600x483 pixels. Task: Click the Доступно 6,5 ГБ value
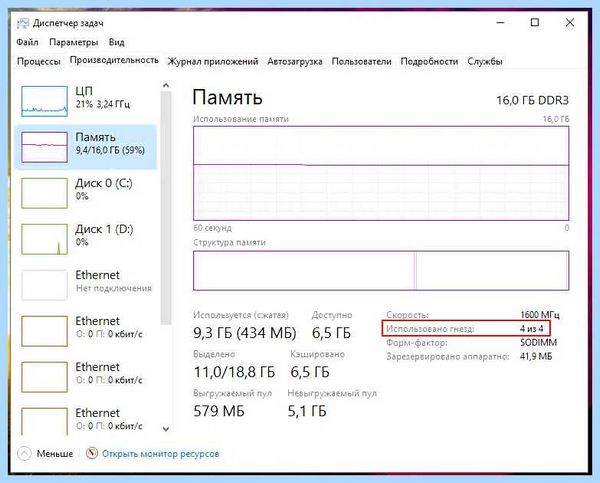[x=331, y=333]
